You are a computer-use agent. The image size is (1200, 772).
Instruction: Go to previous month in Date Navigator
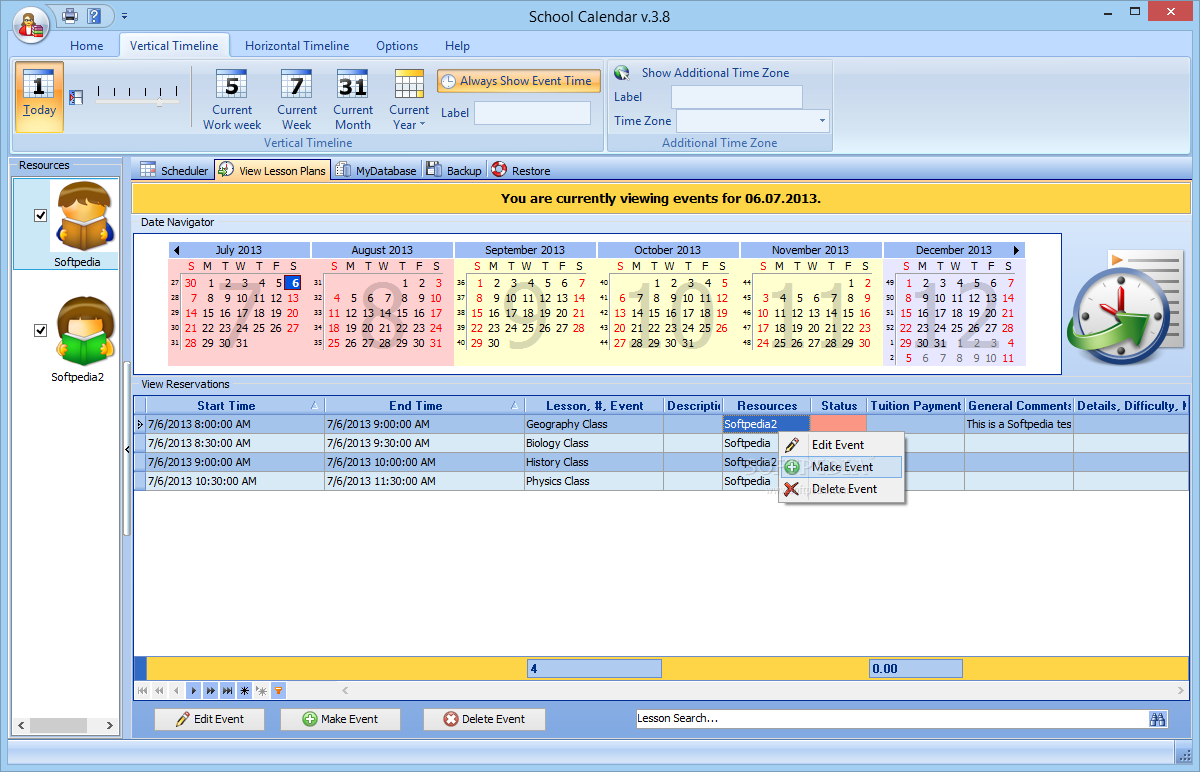pyautogui.click(x=176, y=250)
